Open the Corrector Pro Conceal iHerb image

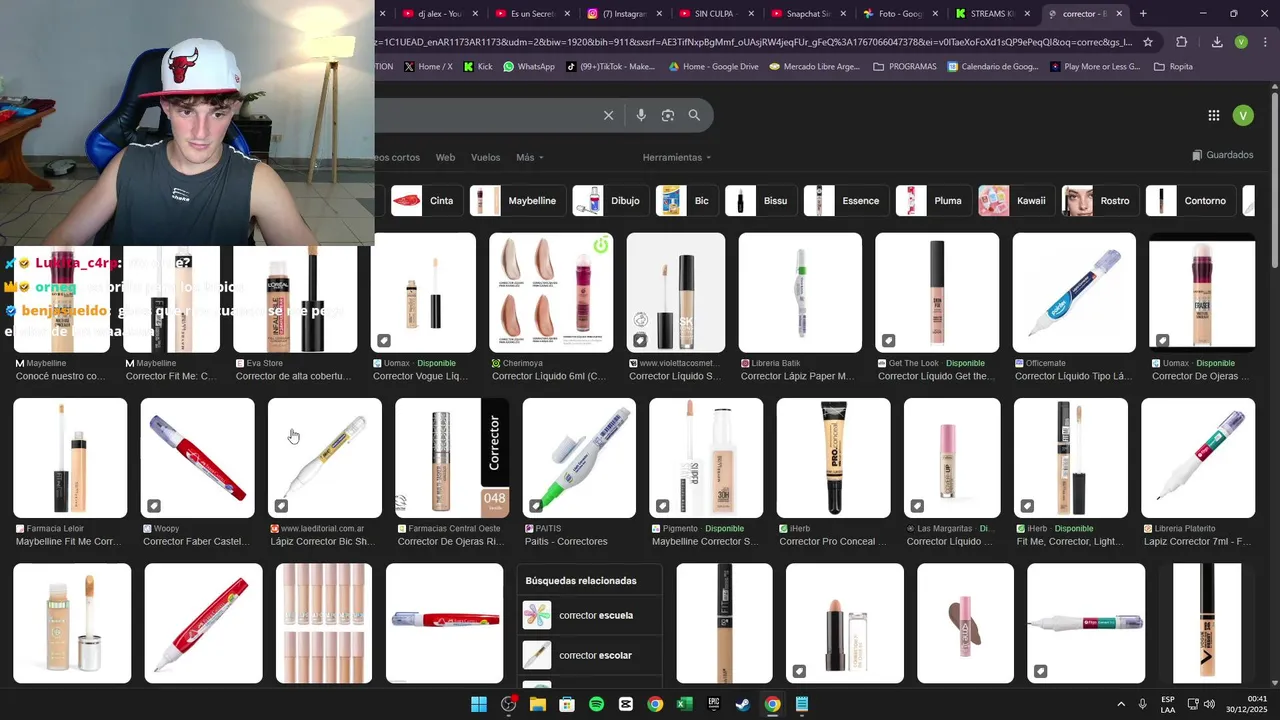coord(834,458)
